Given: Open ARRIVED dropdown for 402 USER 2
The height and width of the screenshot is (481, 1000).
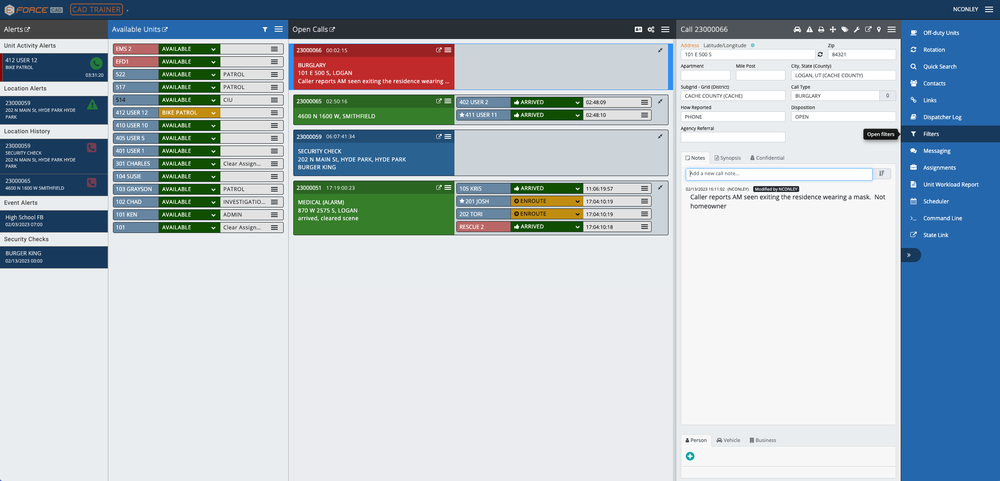Looking at the screenshot, I should 547,102.
